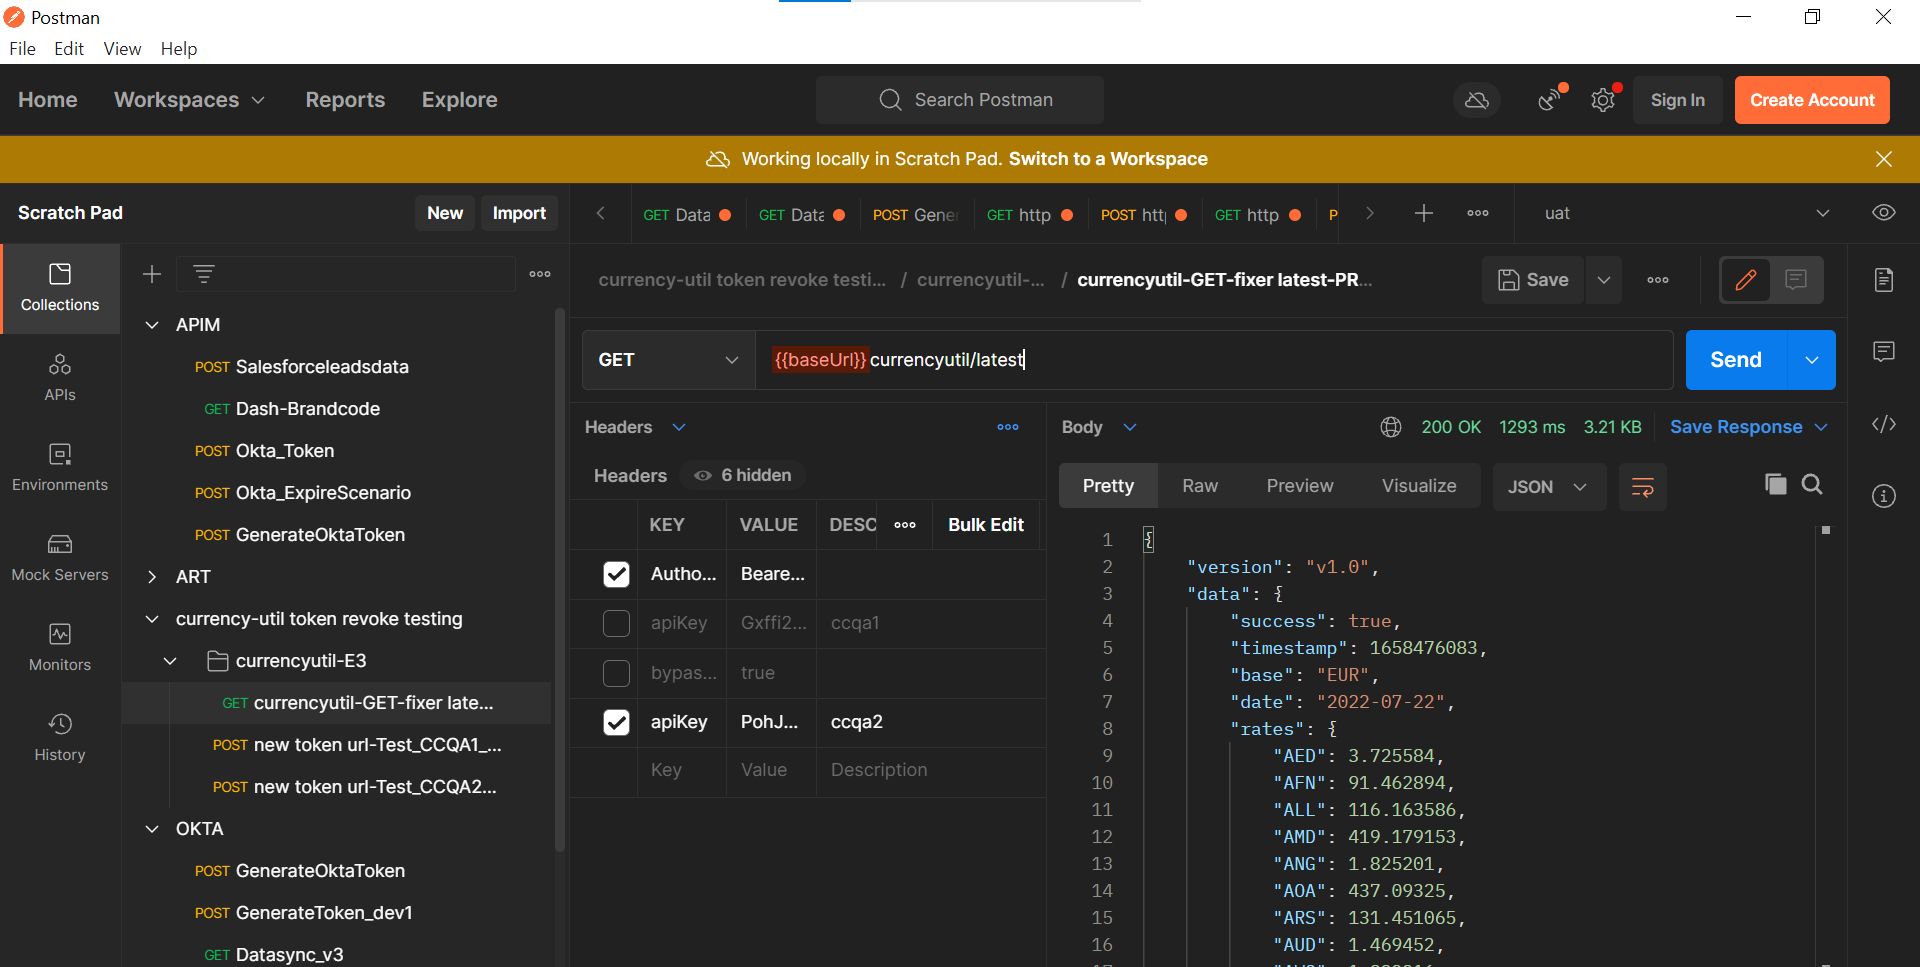Expand the ART collection
The width and height of the screenshot is (1920, 967).
pyautogui.click(x=152, y=577)
